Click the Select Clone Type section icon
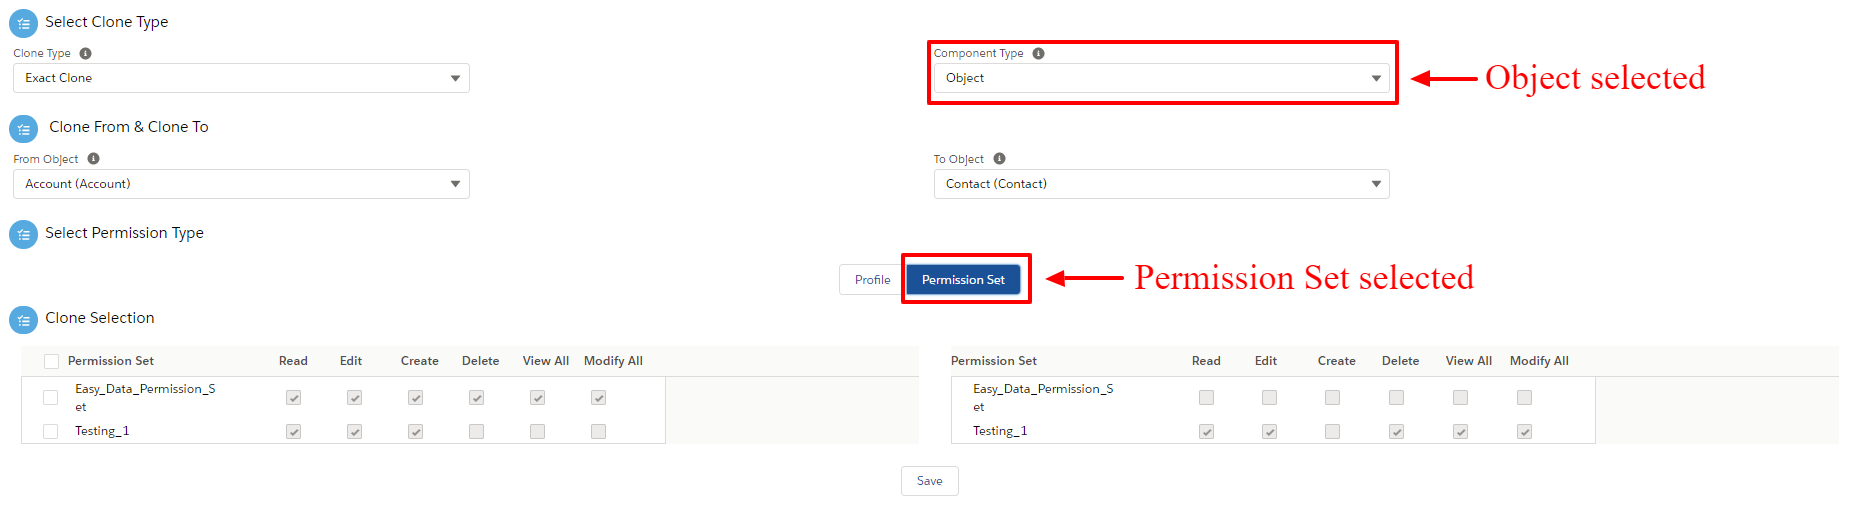Image resolution: width=1852 pixels, height=510 pixels. coord(23,23)
